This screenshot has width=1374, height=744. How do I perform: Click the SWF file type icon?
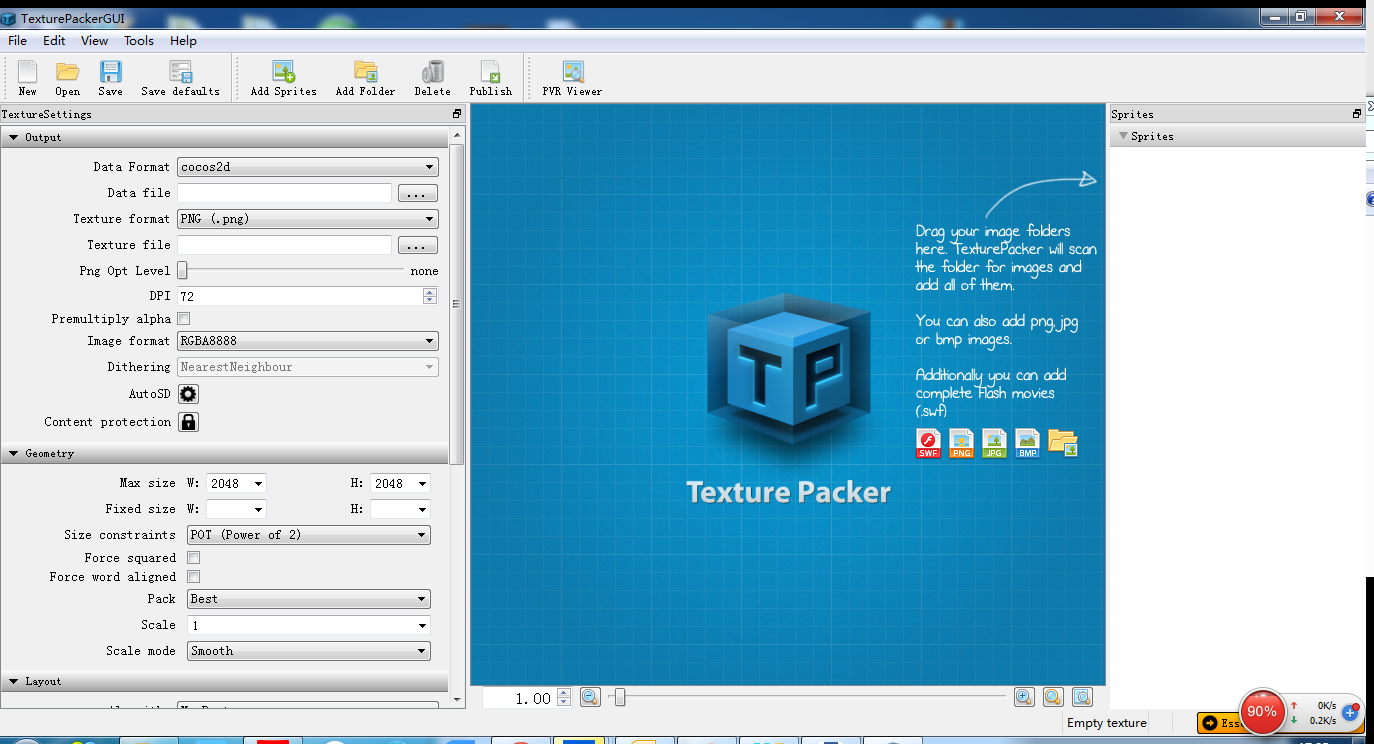929,443
